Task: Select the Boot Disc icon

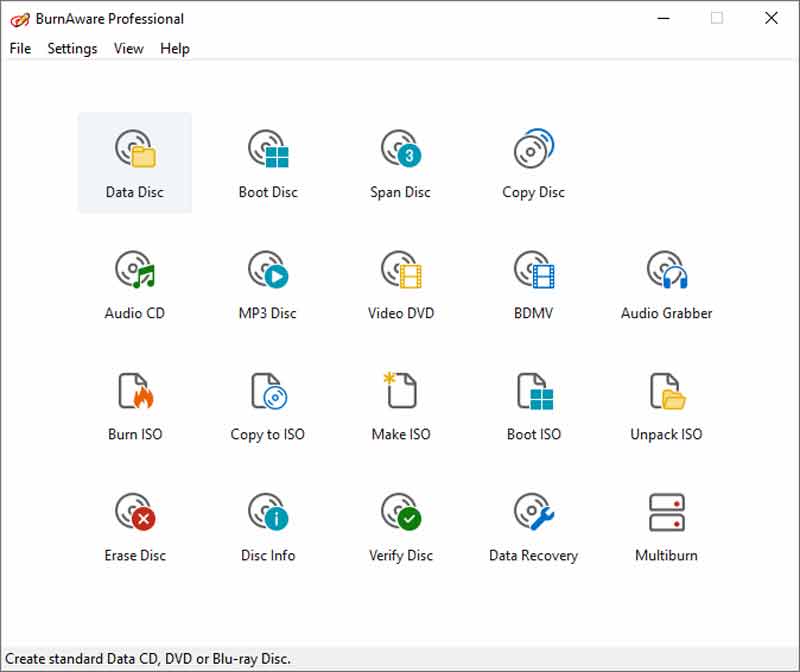Action: (x=268, y=151)
